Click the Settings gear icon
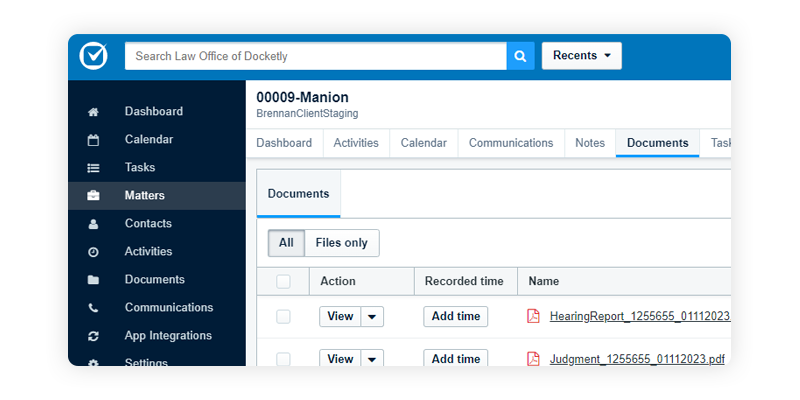This screenshot has width=800, height=400. tap(93, 363)
